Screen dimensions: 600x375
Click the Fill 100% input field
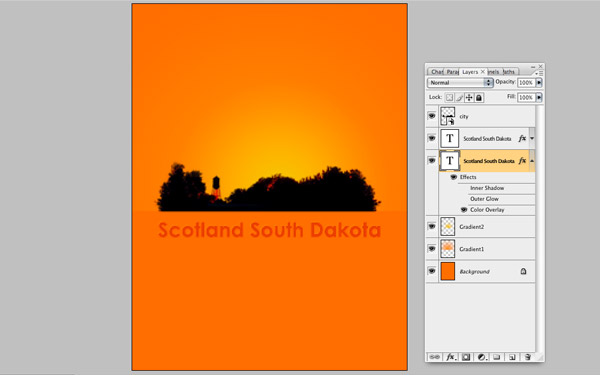(x=527, y=98)
